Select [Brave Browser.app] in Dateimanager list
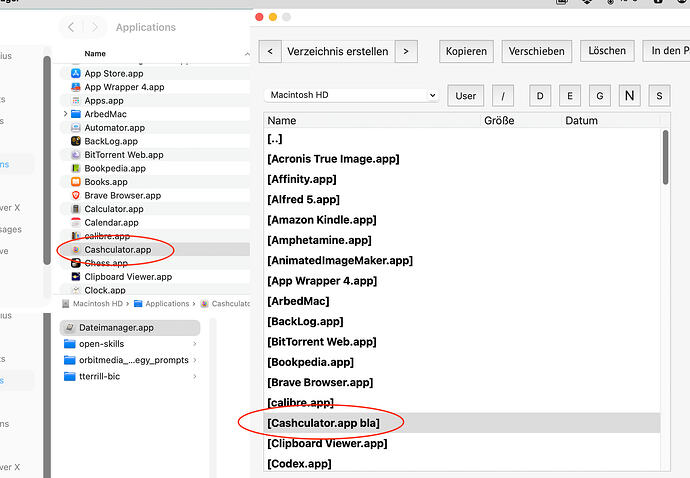This screenshot has width=690, height=478. (x=462, y=382)
